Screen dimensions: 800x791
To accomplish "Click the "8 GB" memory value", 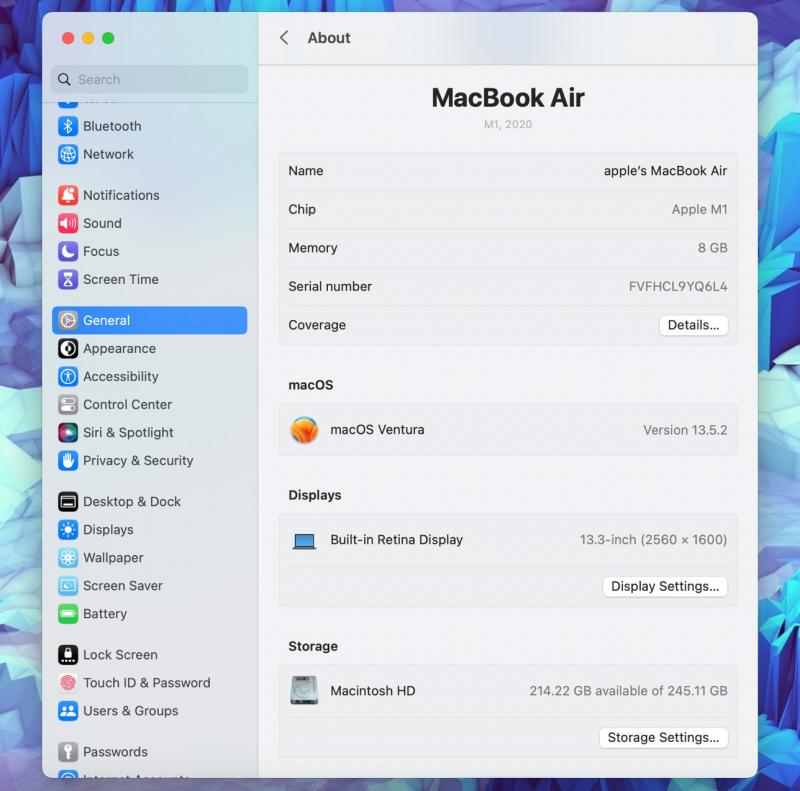I will click(712, 248).
